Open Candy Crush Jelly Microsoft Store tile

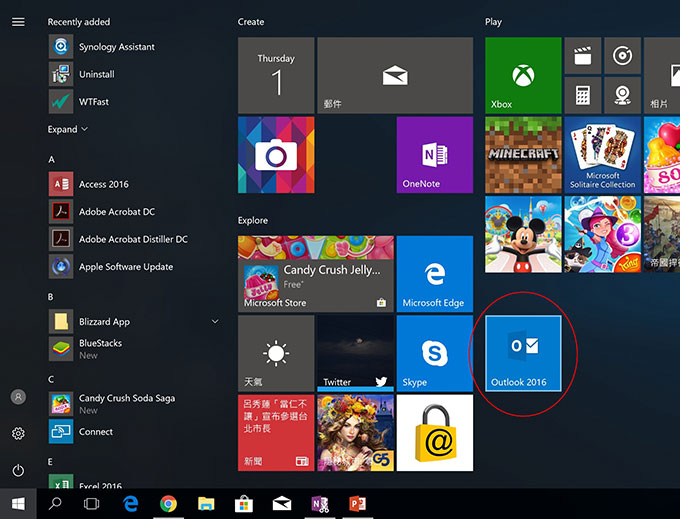(316, 274)
